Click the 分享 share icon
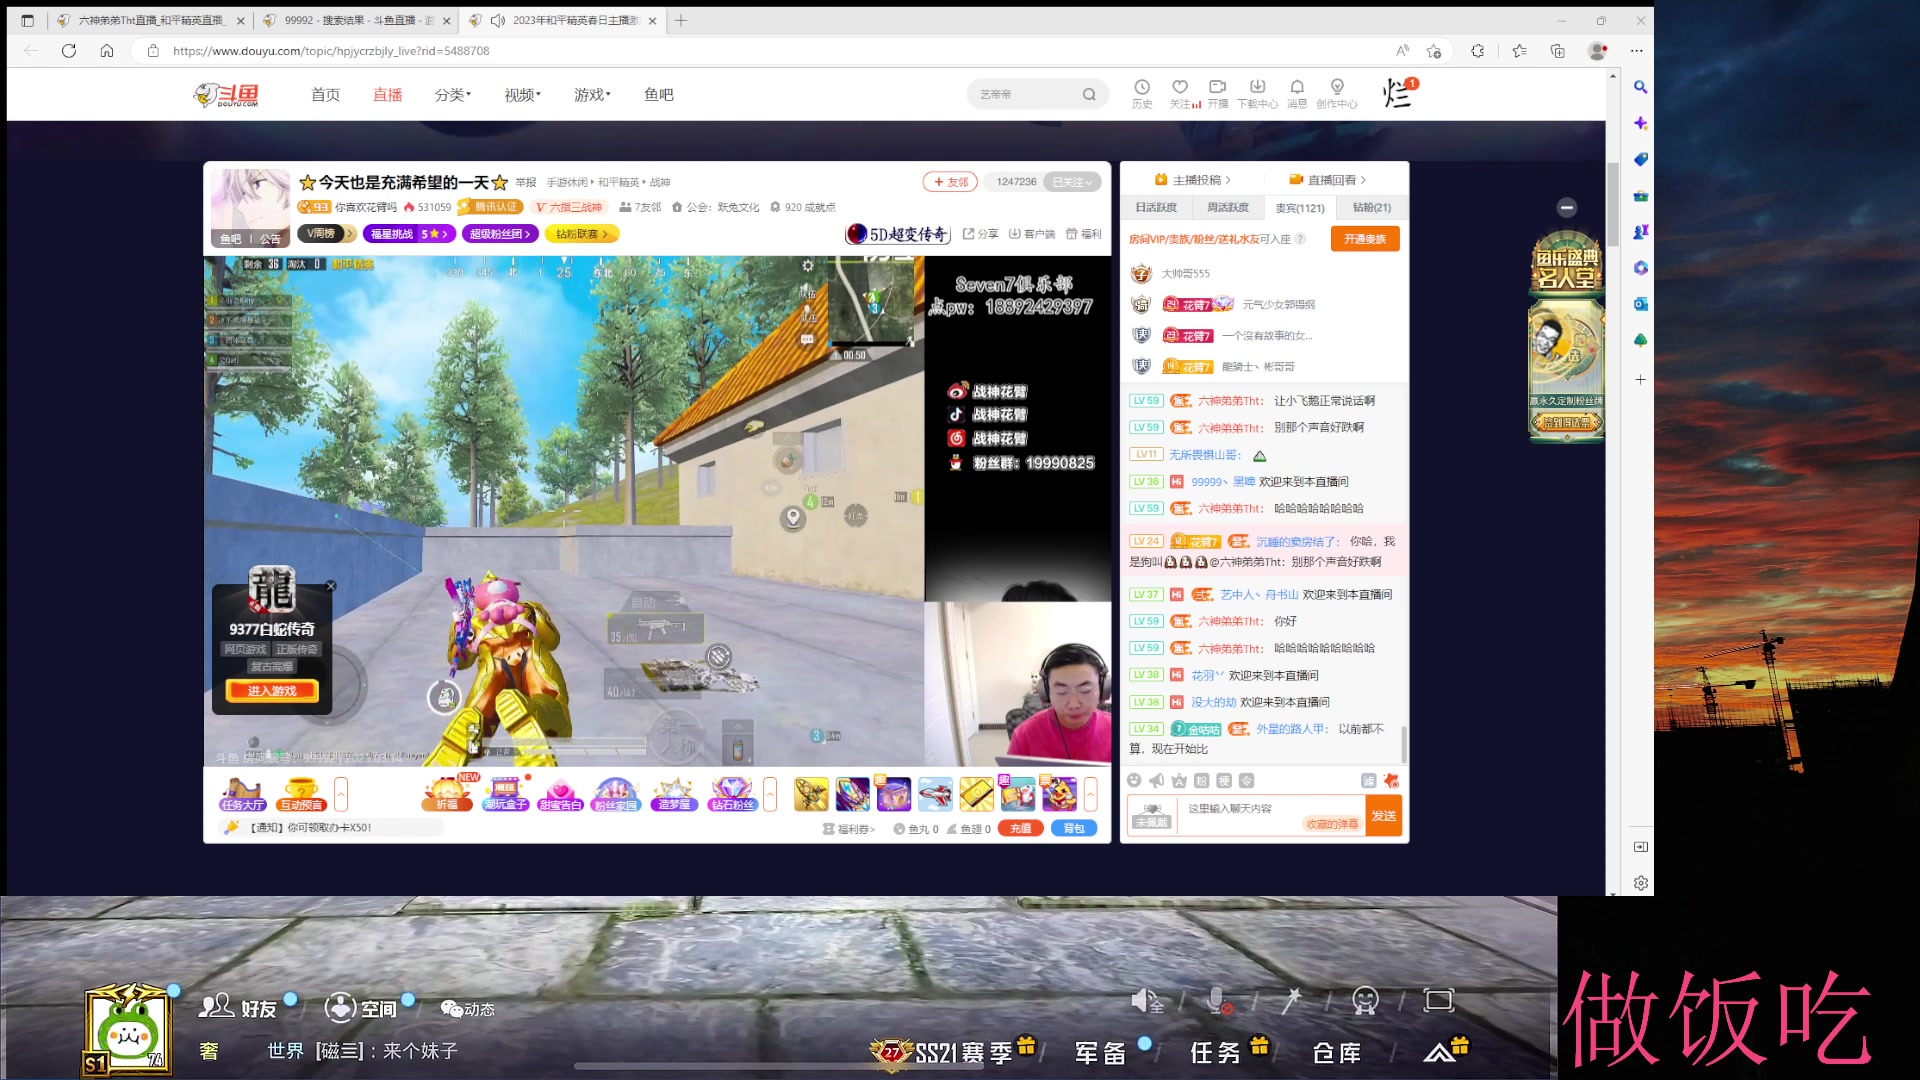Image resolution: width=1920 pixels, height=1080 pixels. 981,233
